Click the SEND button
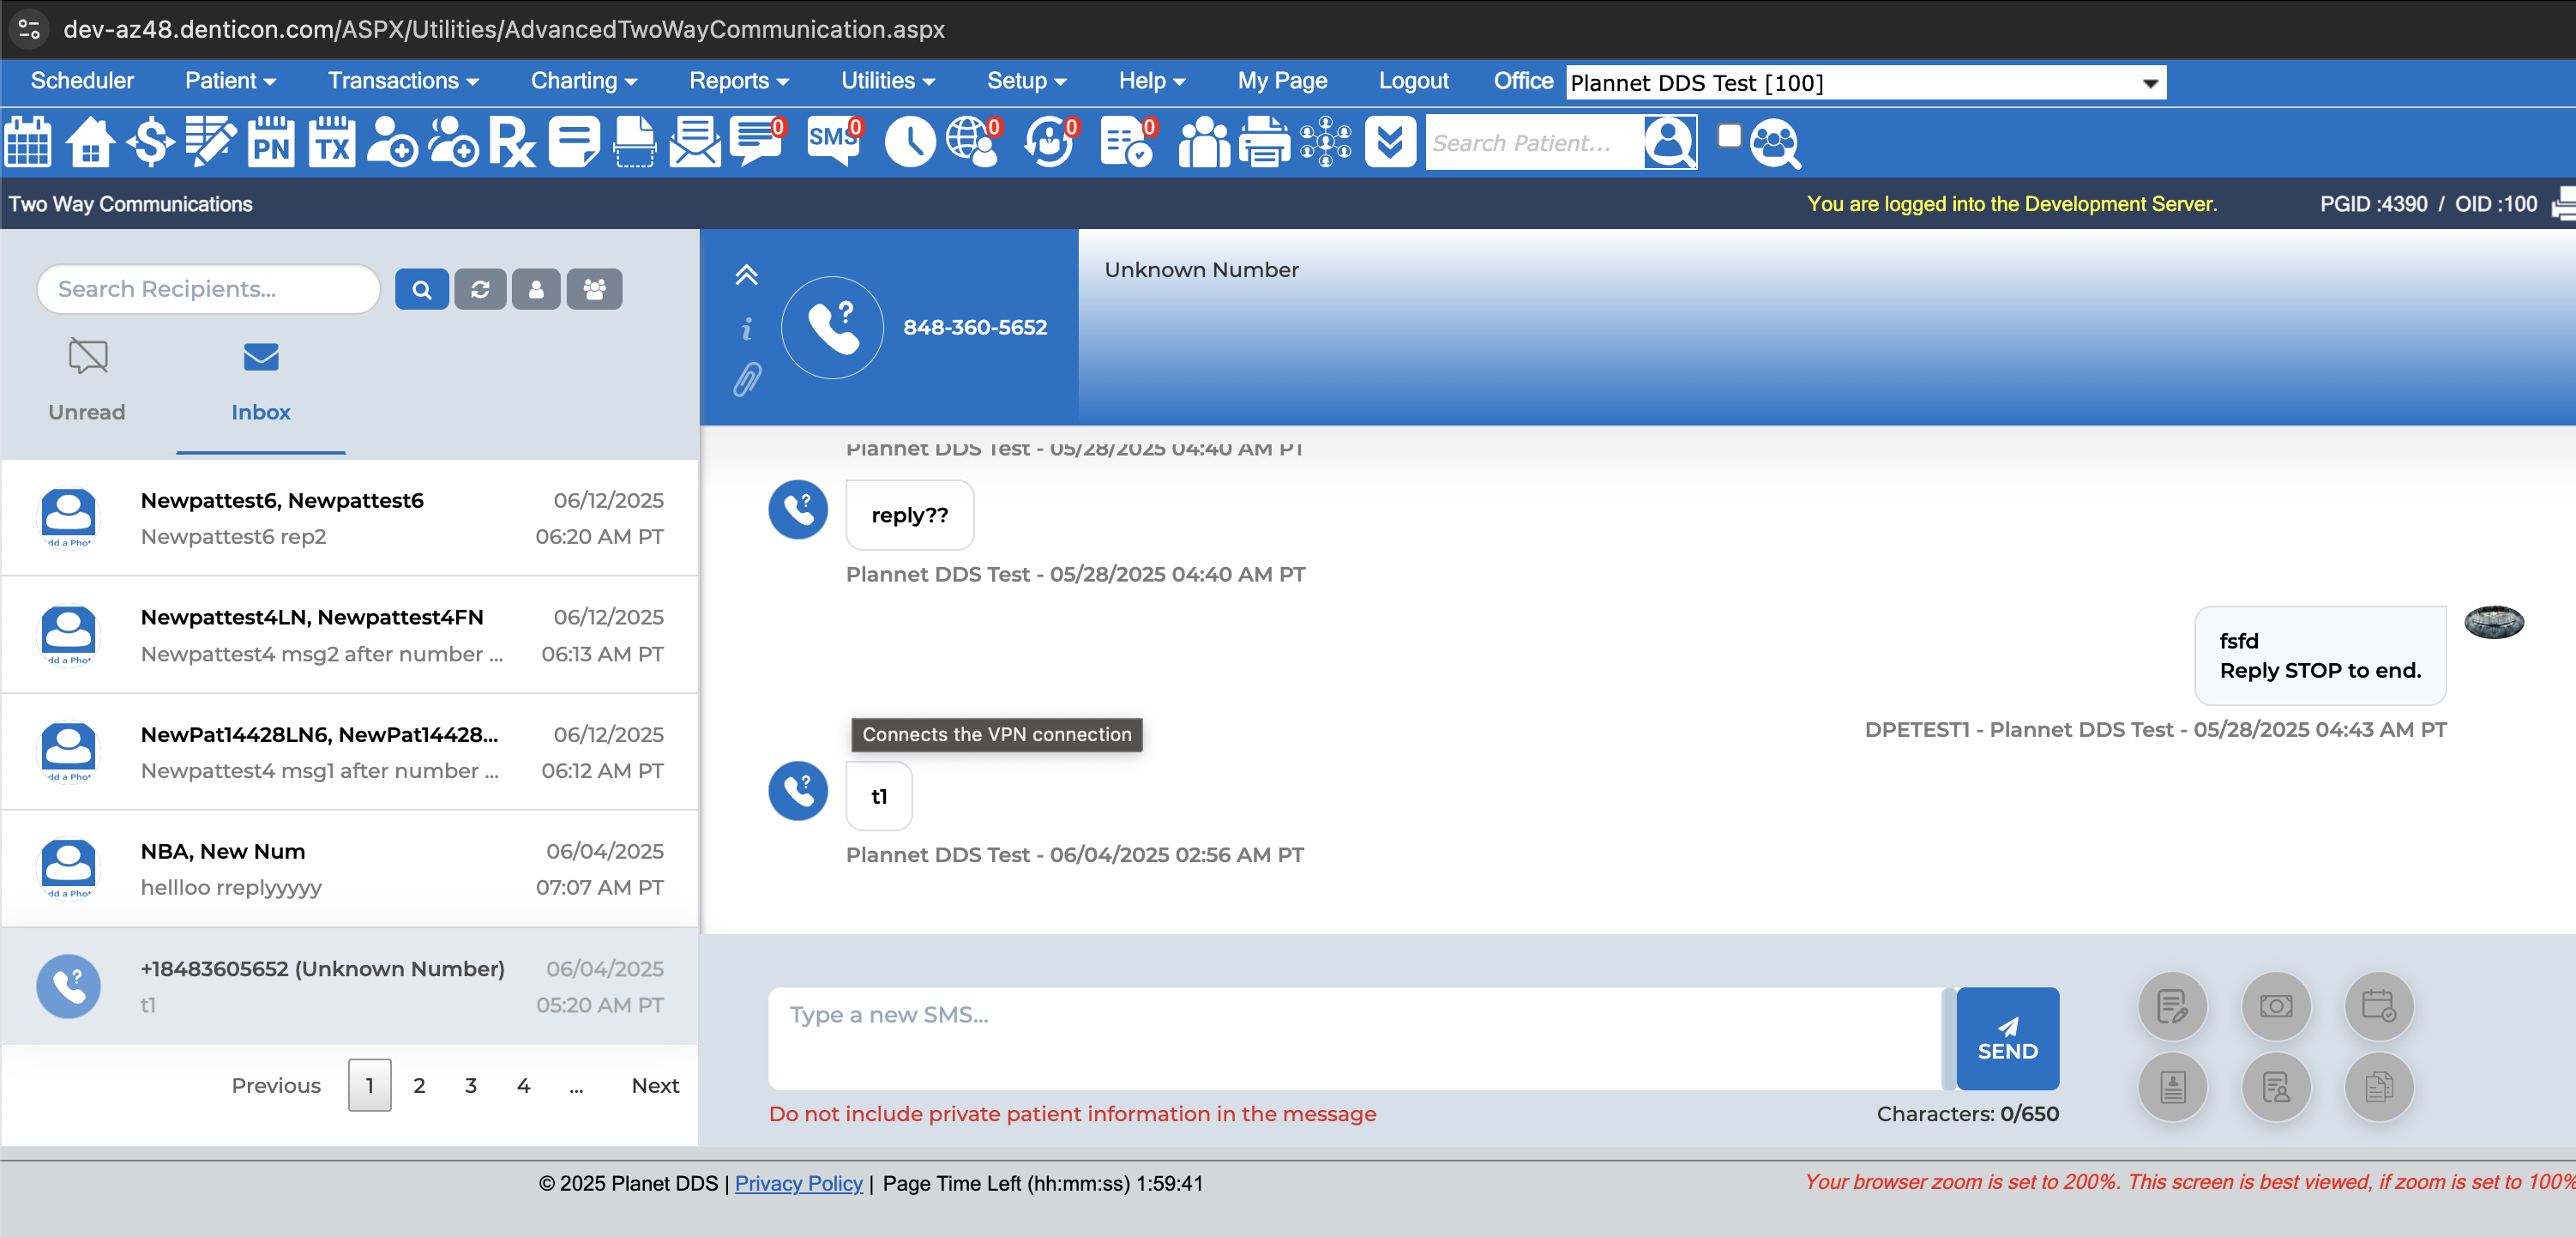Viewport: 2576px width, 1237px height. pos(2007,1038)
